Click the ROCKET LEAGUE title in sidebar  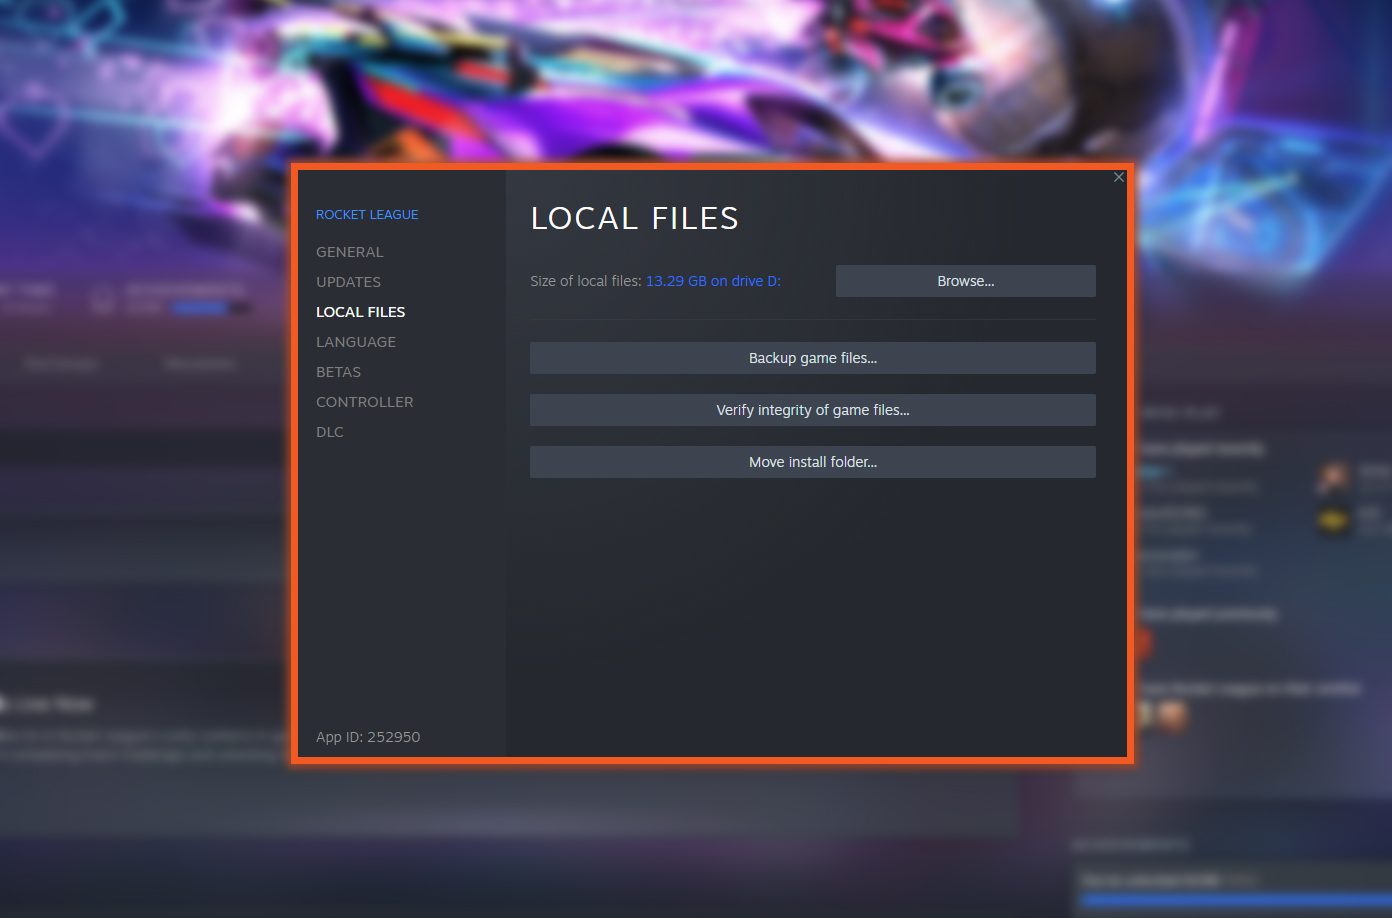pos(367,214)
